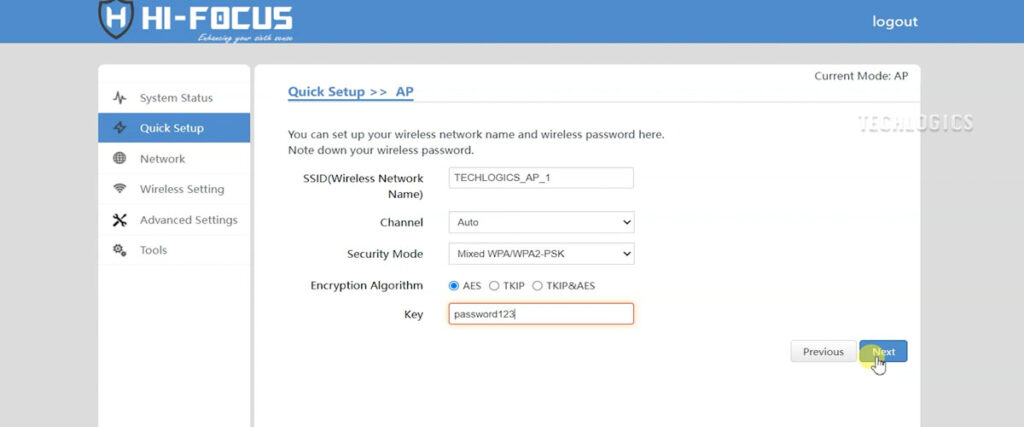This screenshot has width=1024, height=427.
Task: Click the Advanced Settings wrench icon
Action: click(120, 220)
